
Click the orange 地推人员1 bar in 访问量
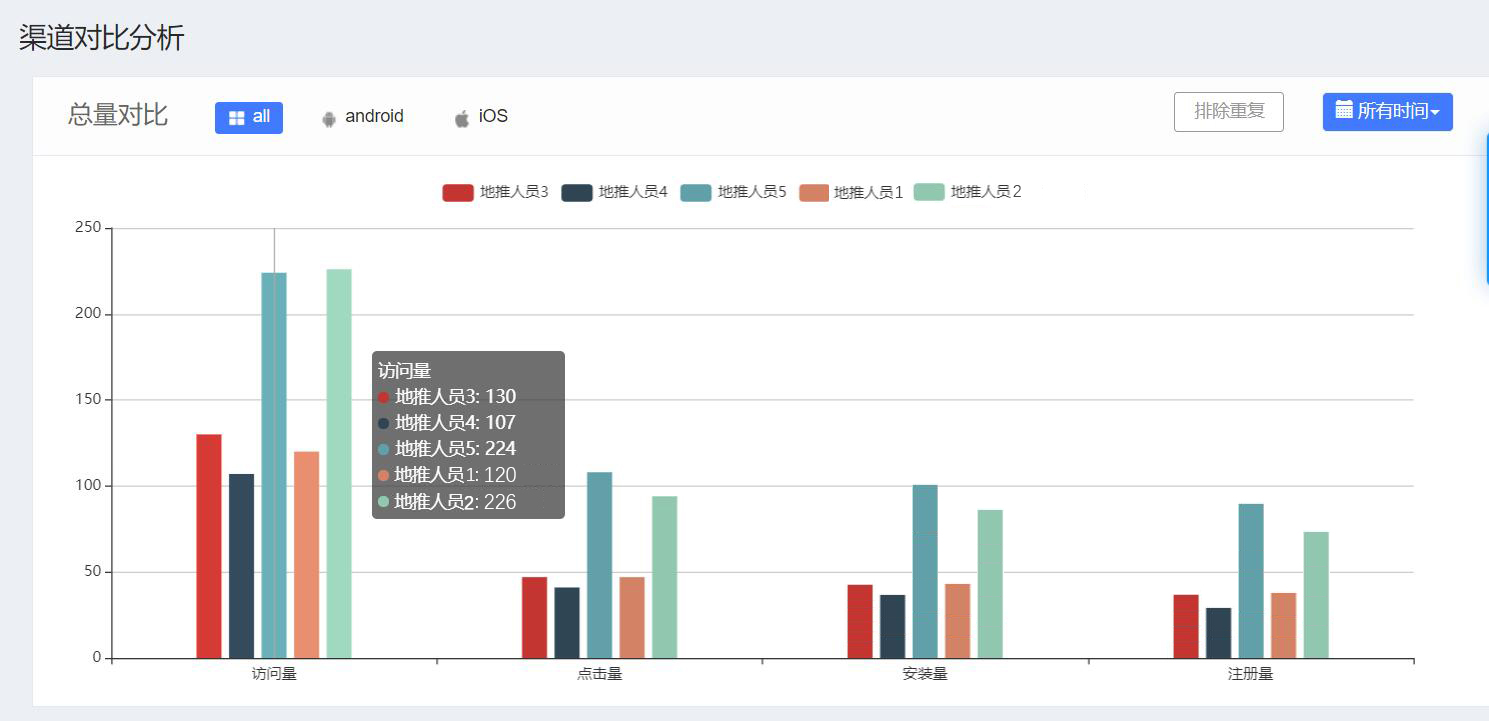306,555
